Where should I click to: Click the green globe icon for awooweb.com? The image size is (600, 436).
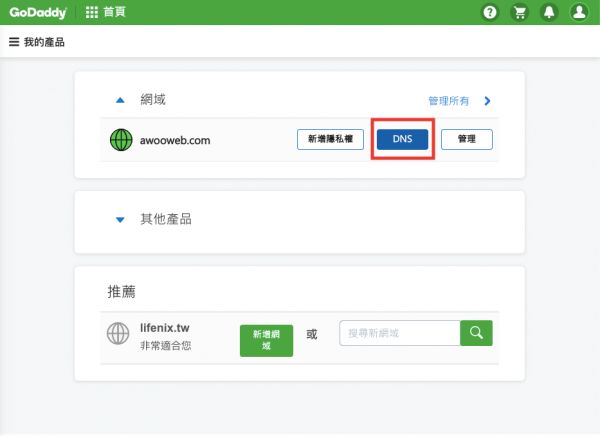[121, 140]
